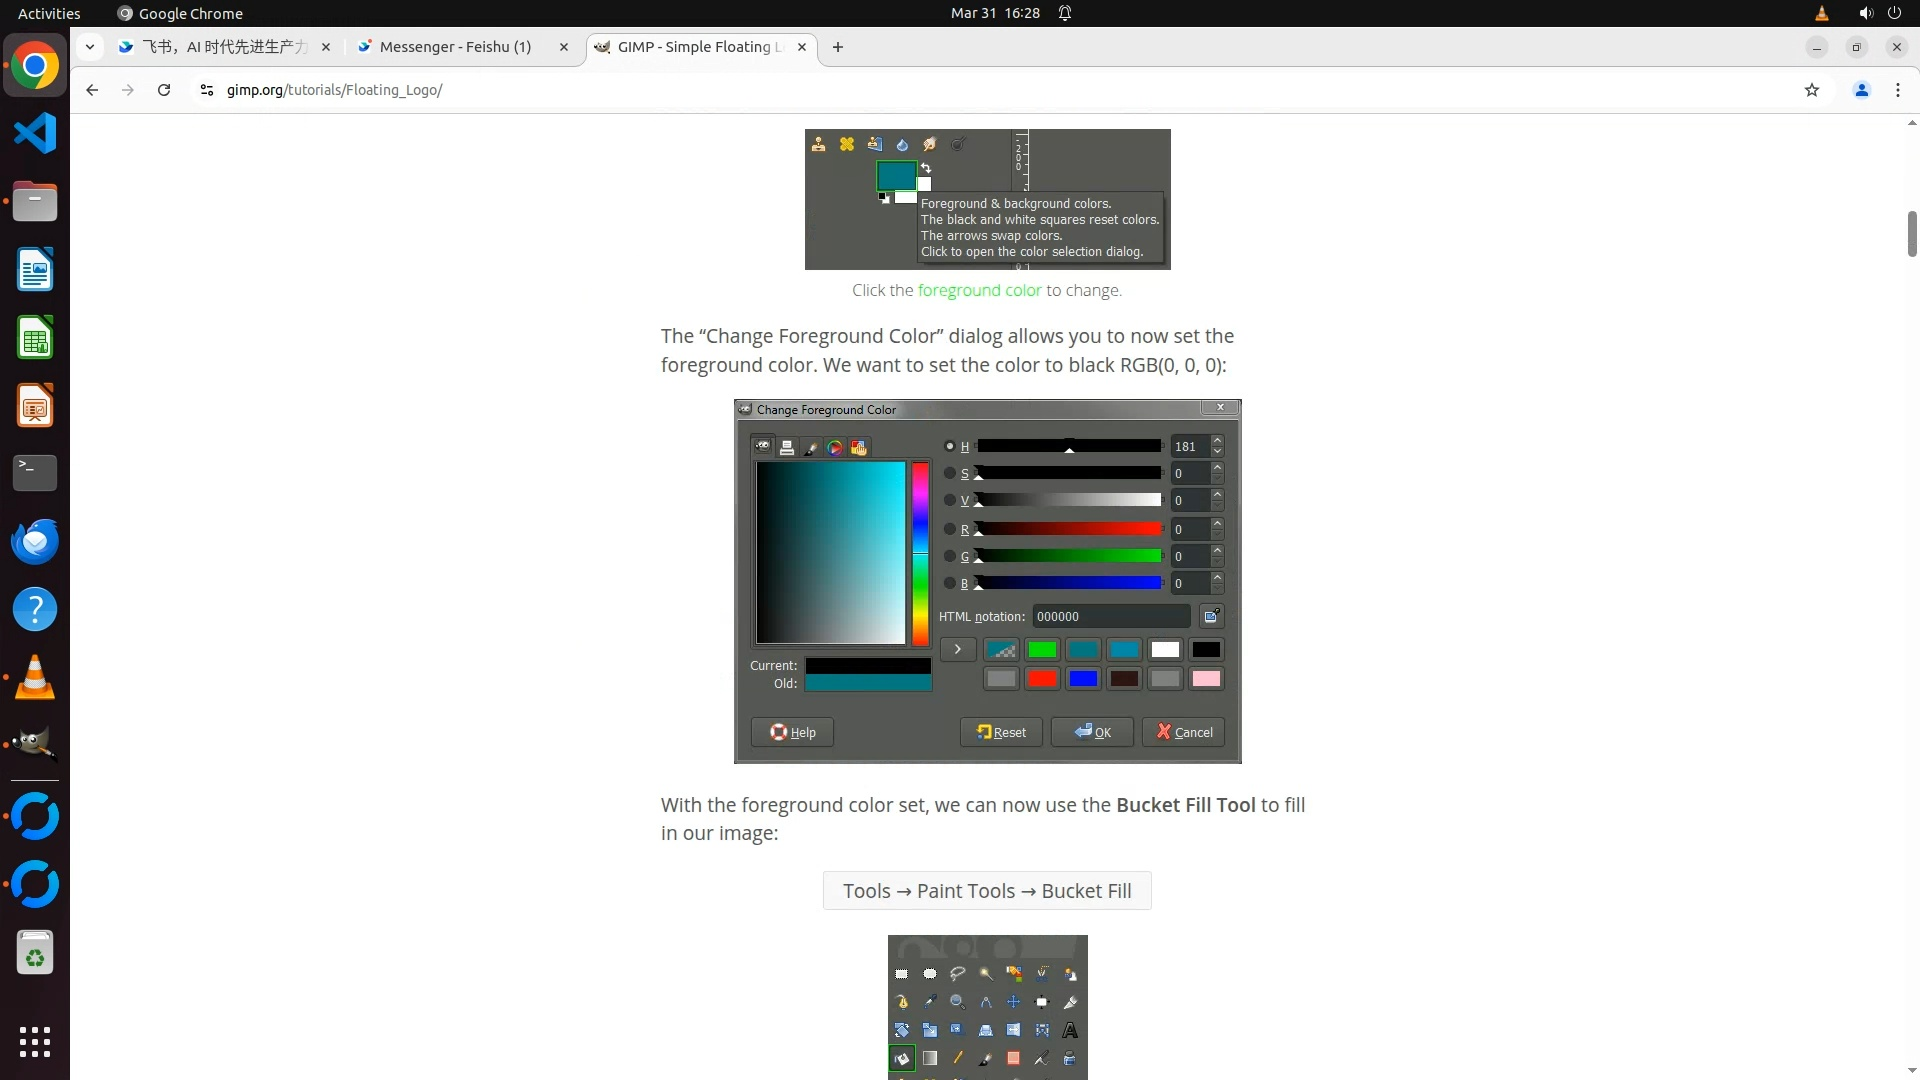Viewport: 1920px width, 1080px height.
Task: Open VLC media player from the dock
Action: click(x=35, y=677)
